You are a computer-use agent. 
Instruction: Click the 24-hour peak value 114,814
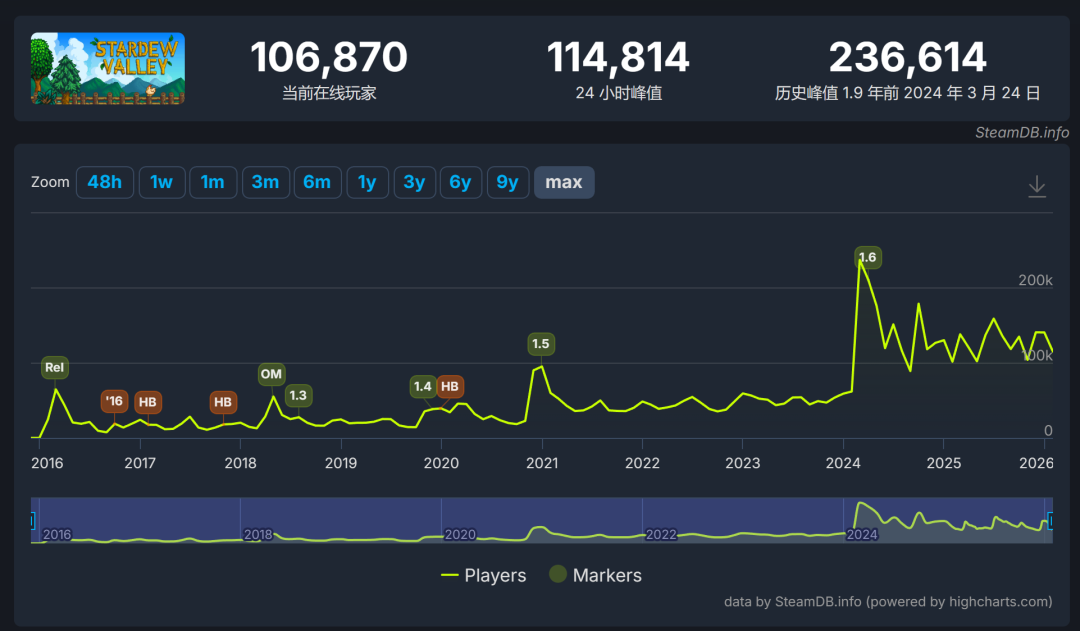pyautogui.click(x=618, y=56)
